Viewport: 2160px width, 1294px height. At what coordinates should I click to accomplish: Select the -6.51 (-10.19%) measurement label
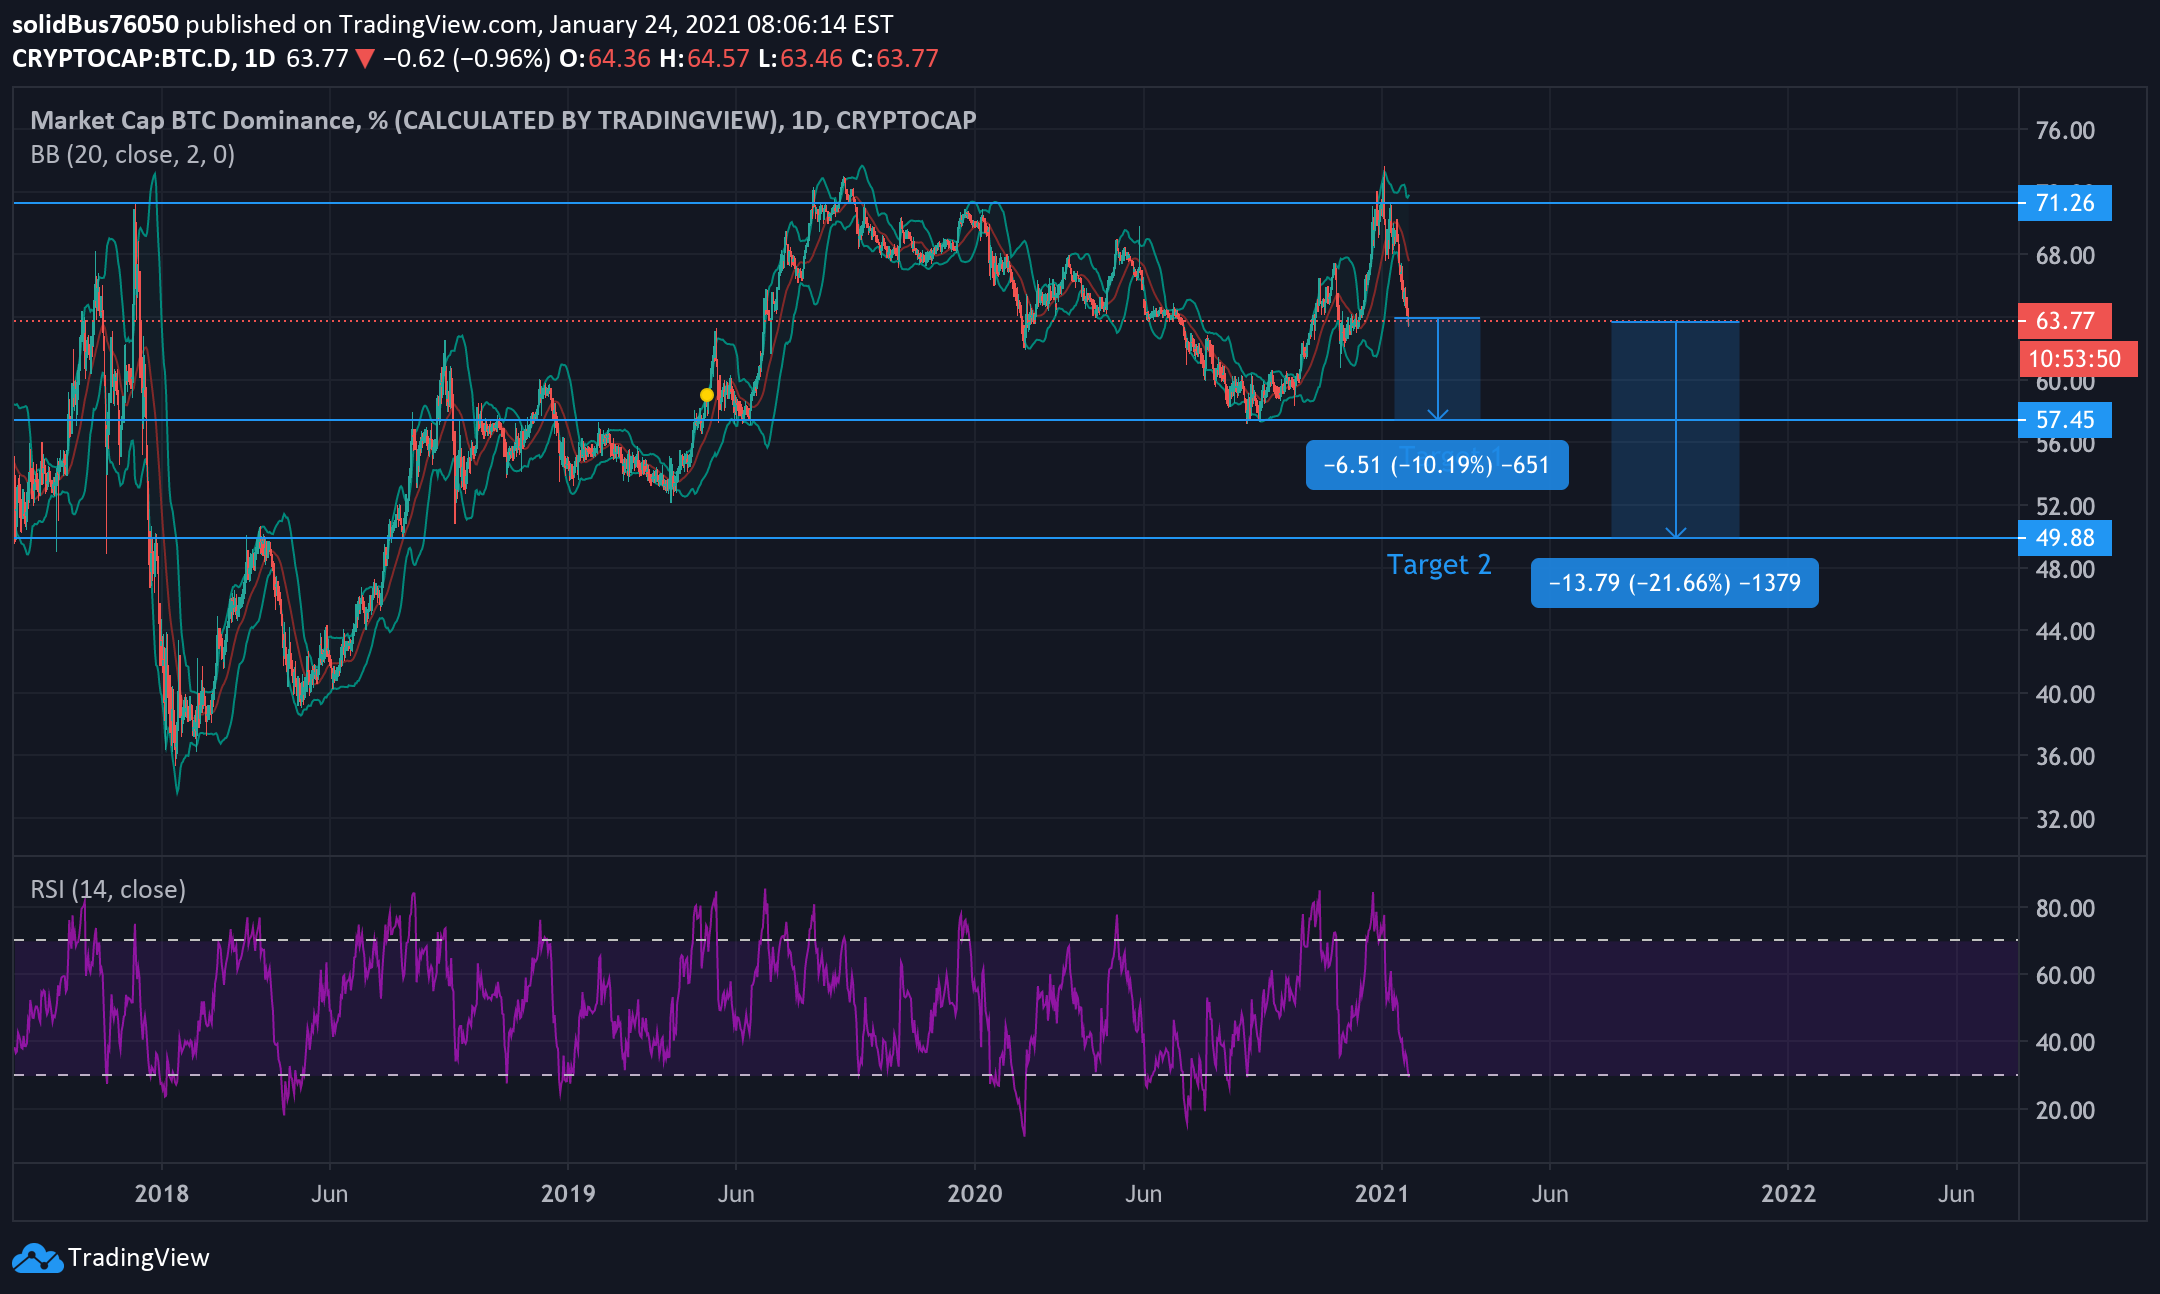(x=1436, y=465)
